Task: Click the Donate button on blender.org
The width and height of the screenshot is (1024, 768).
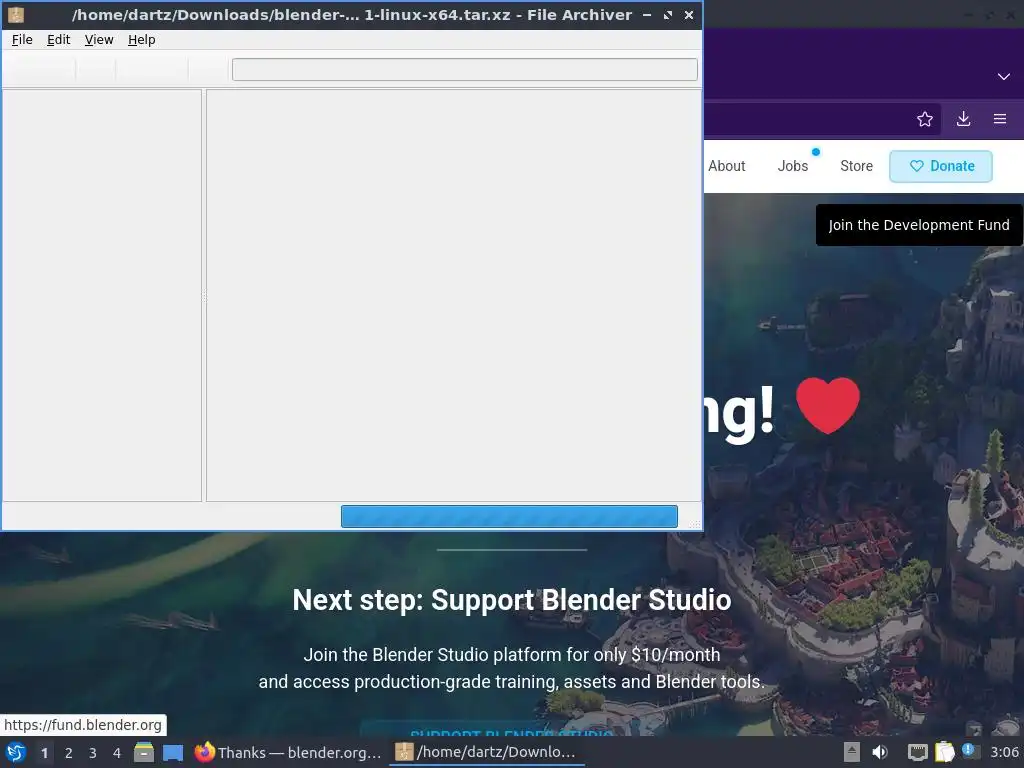Action: pos(941,166)
